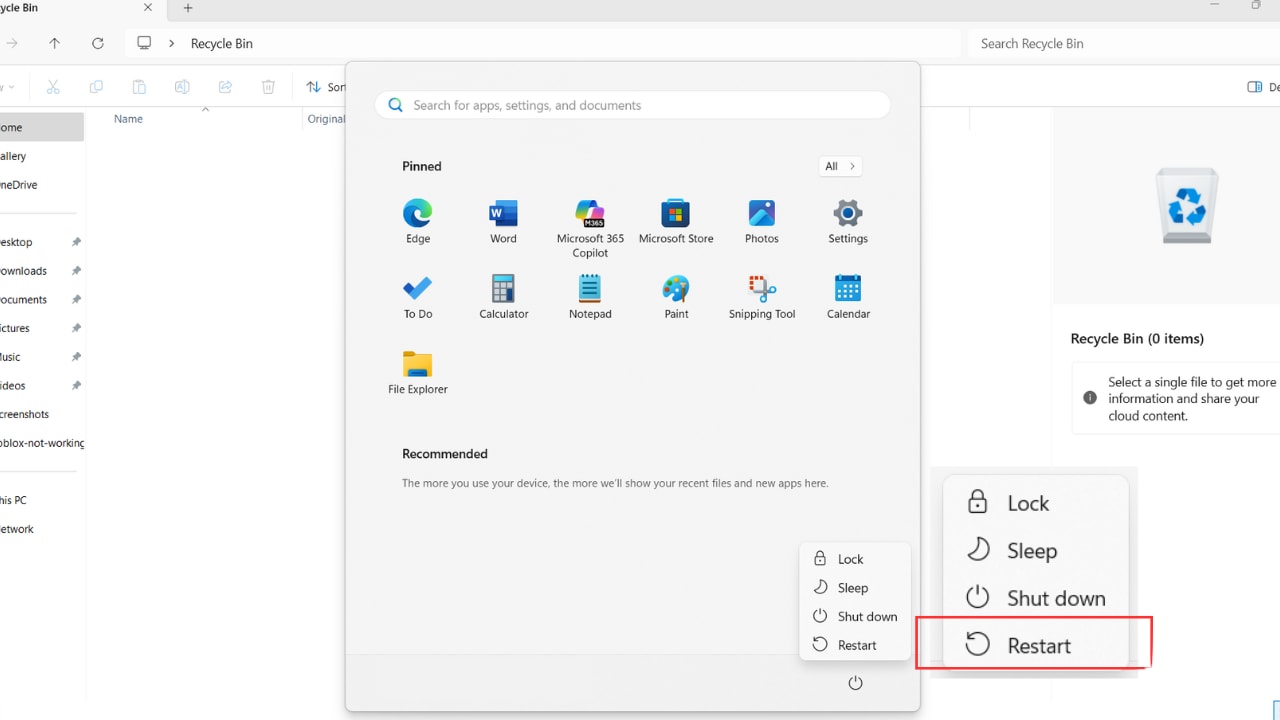Launch Calculator from Start menu

(504, 297)
